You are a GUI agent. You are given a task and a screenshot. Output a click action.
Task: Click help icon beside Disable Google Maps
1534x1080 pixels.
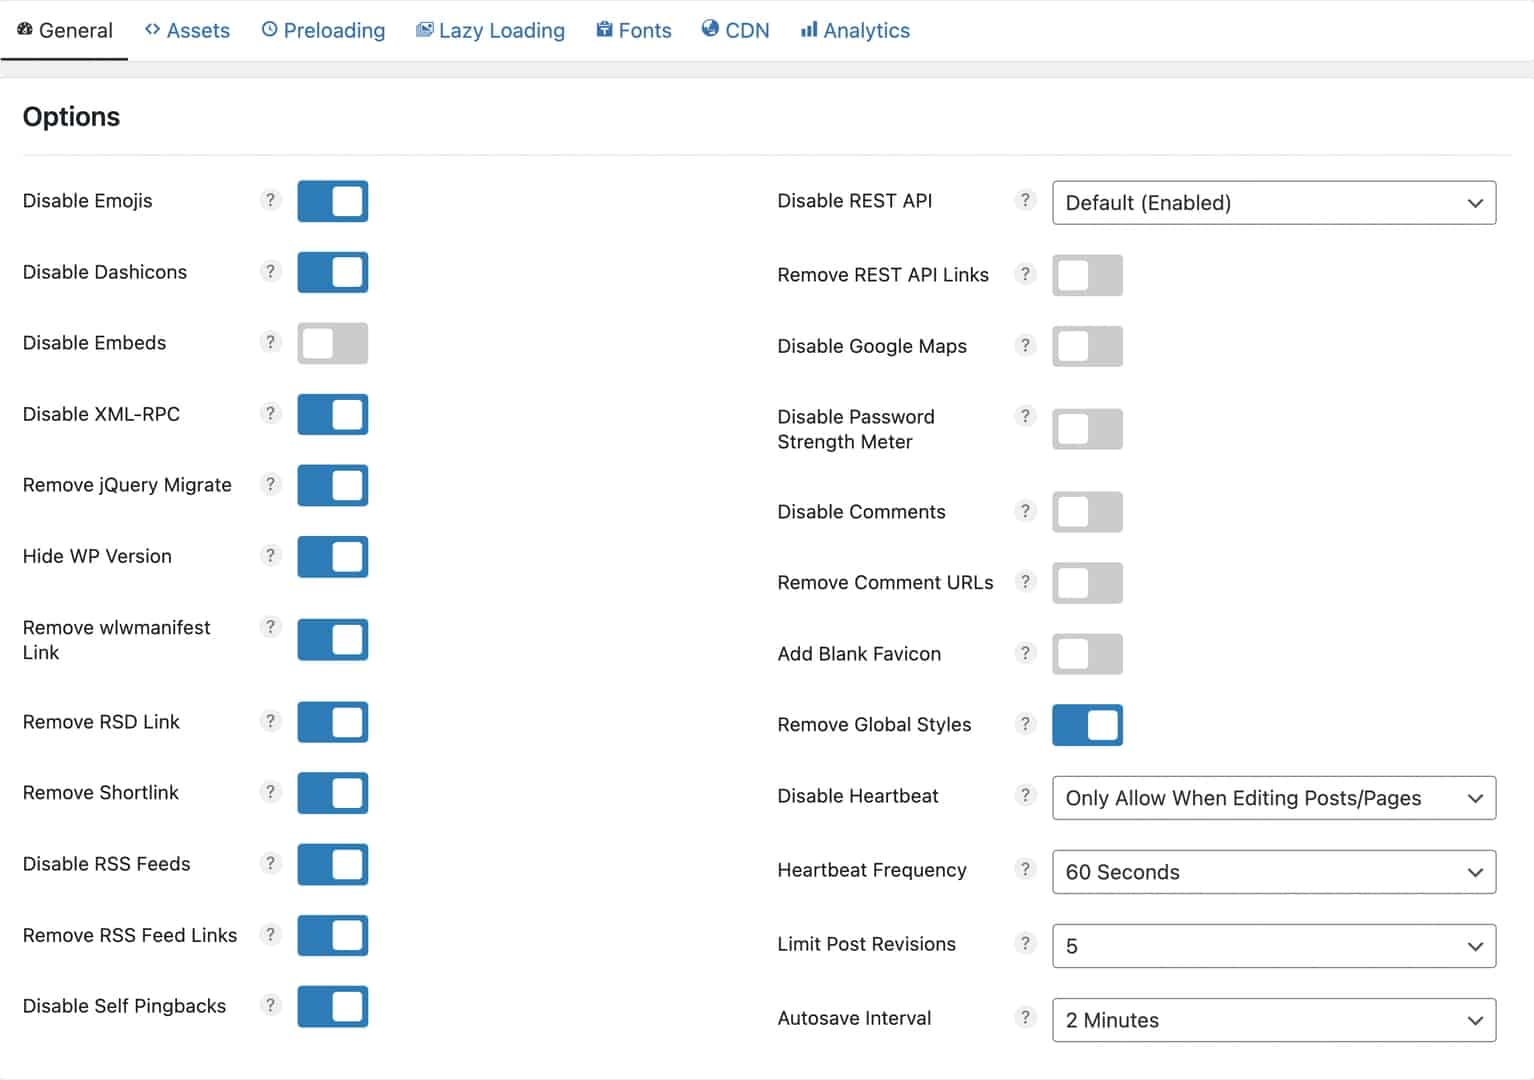pyautogui.click(x=1025, y=345)
